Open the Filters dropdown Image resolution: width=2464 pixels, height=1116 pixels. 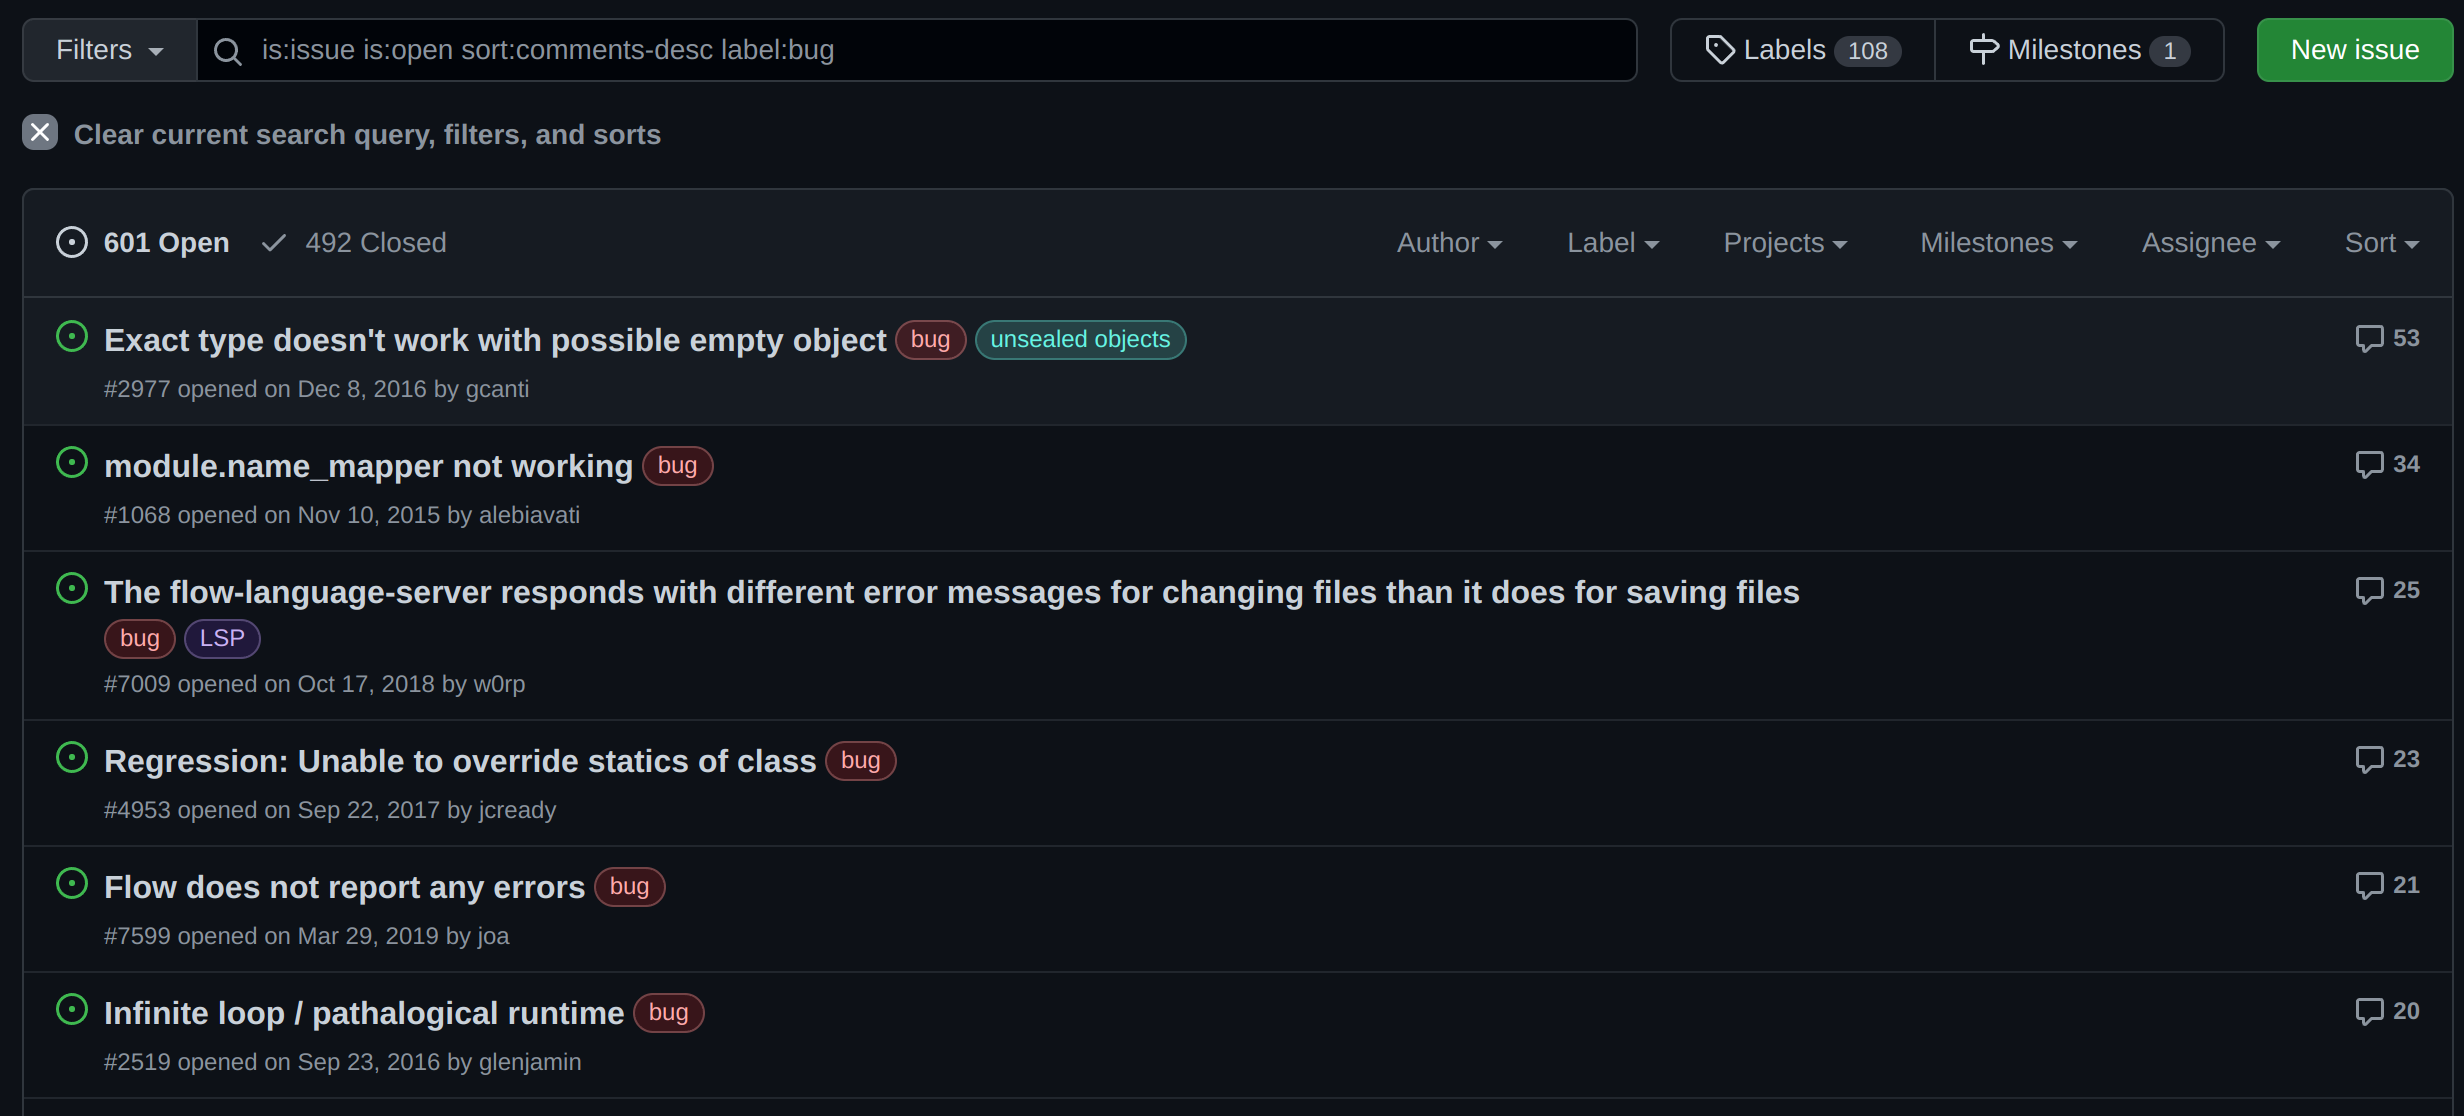click(x=109, y=50)
